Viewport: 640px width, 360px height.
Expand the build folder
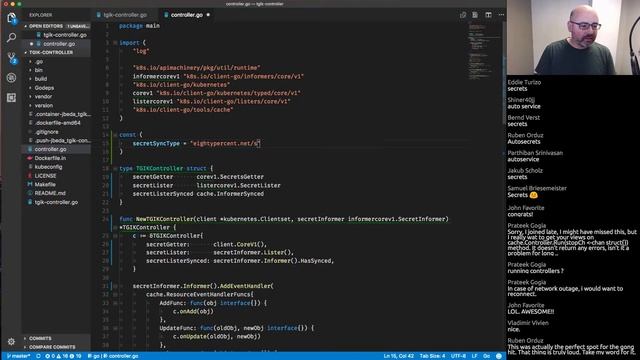57,79
